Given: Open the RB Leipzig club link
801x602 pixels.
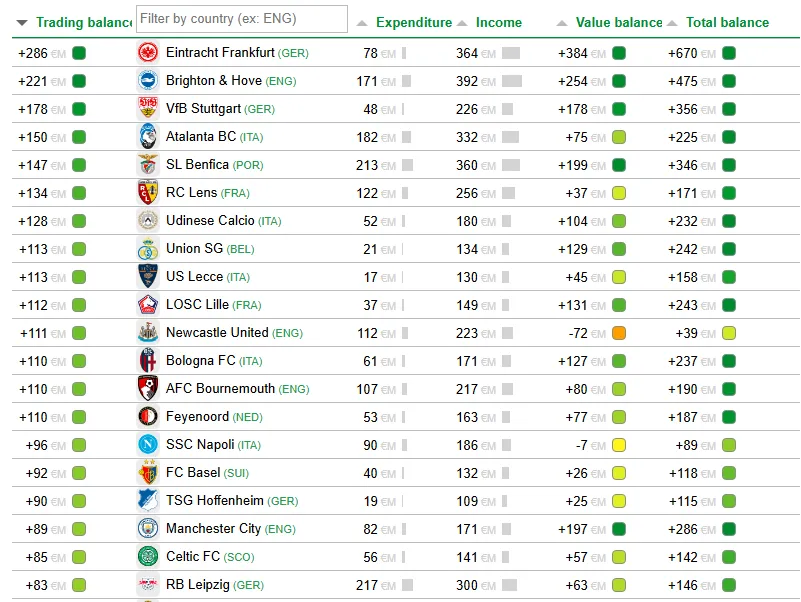Looking at the screenshot, I should point(198,585).
